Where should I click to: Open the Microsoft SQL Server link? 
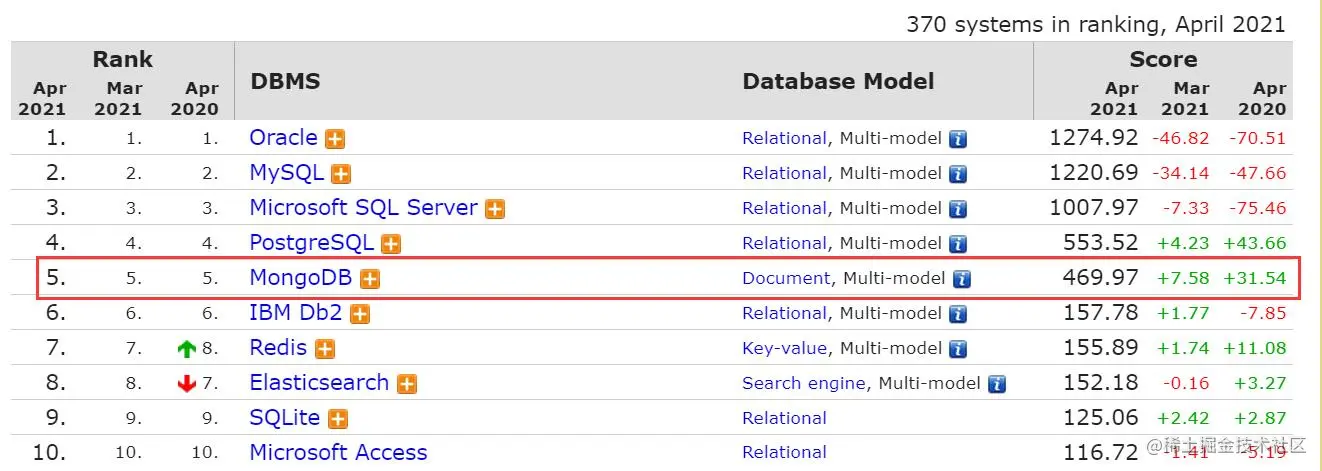[363, 208]
